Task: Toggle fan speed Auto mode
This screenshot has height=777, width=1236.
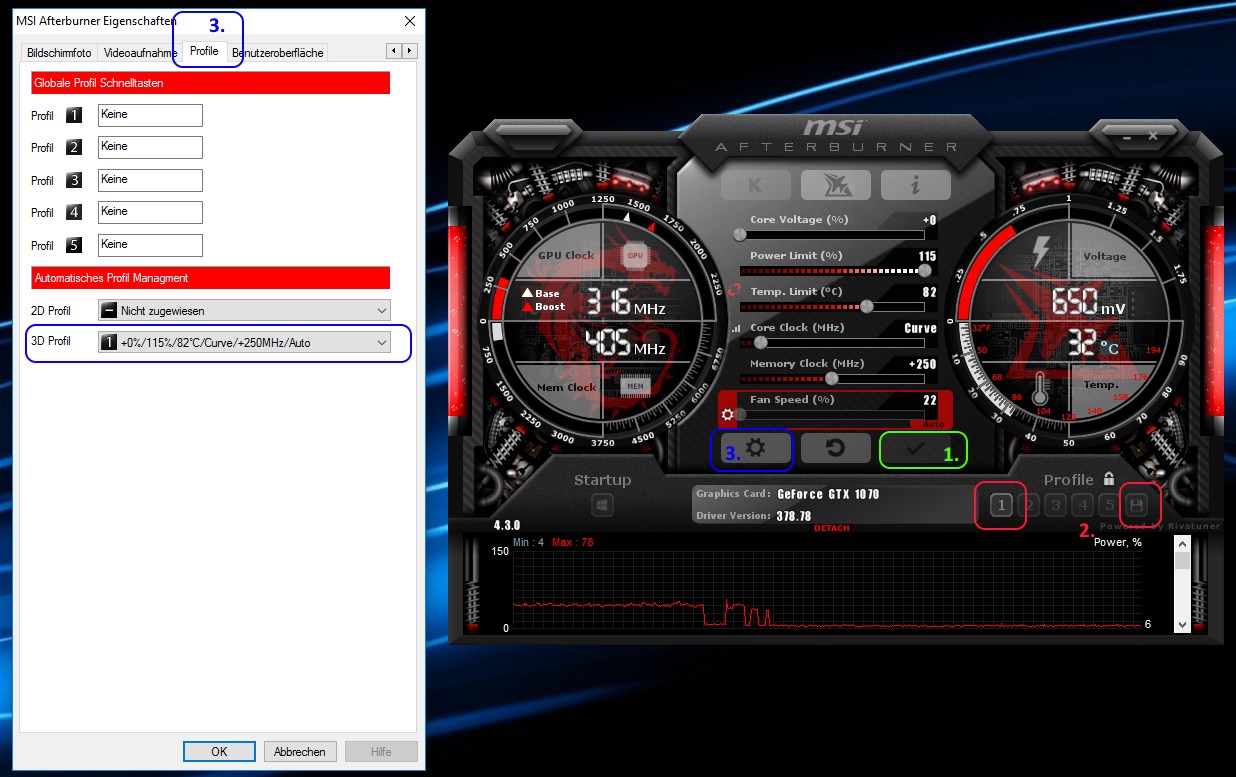Action: pos(933,424)
